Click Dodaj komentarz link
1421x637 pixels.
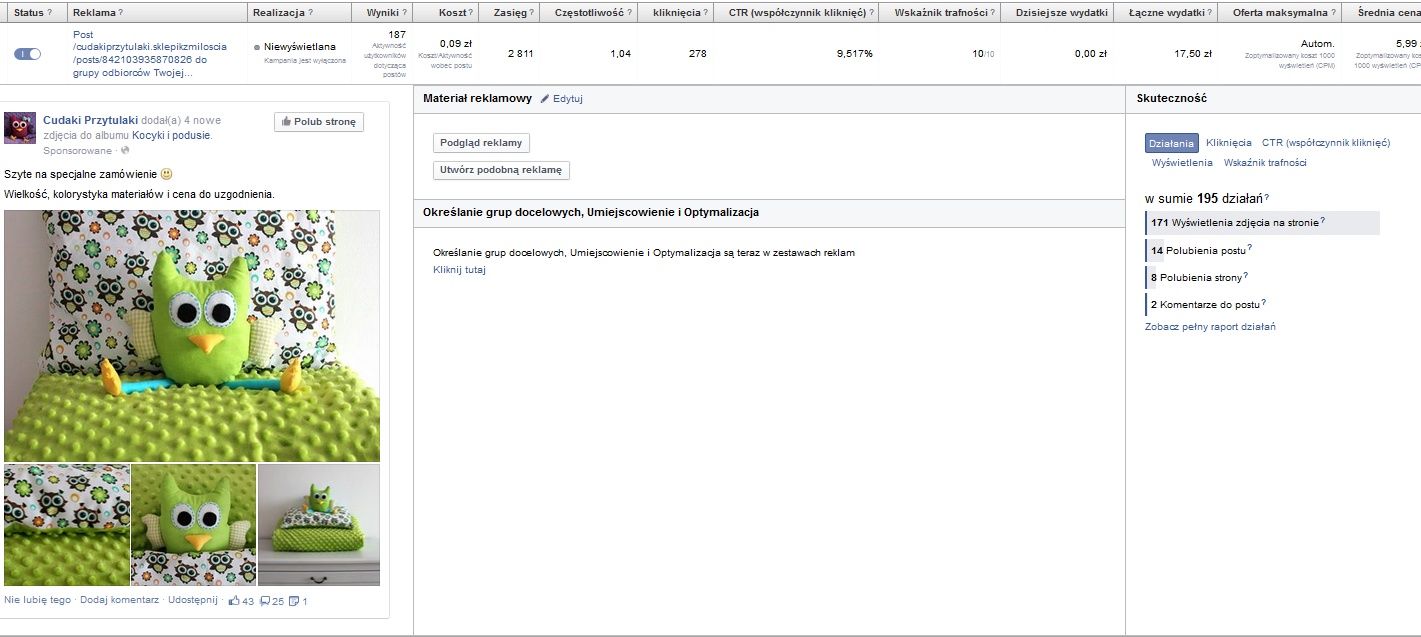point(119,600)
